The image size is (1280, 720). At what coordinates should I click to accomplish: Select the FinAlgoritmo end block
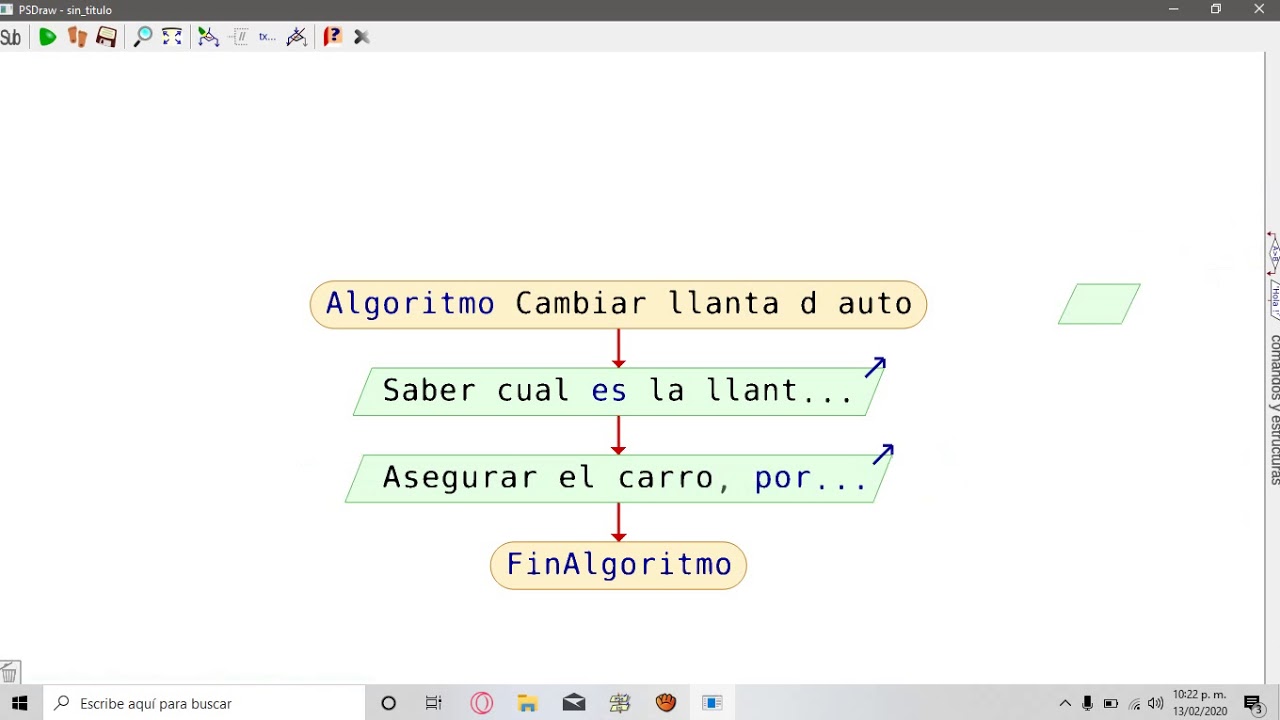[x=618, y=565]
